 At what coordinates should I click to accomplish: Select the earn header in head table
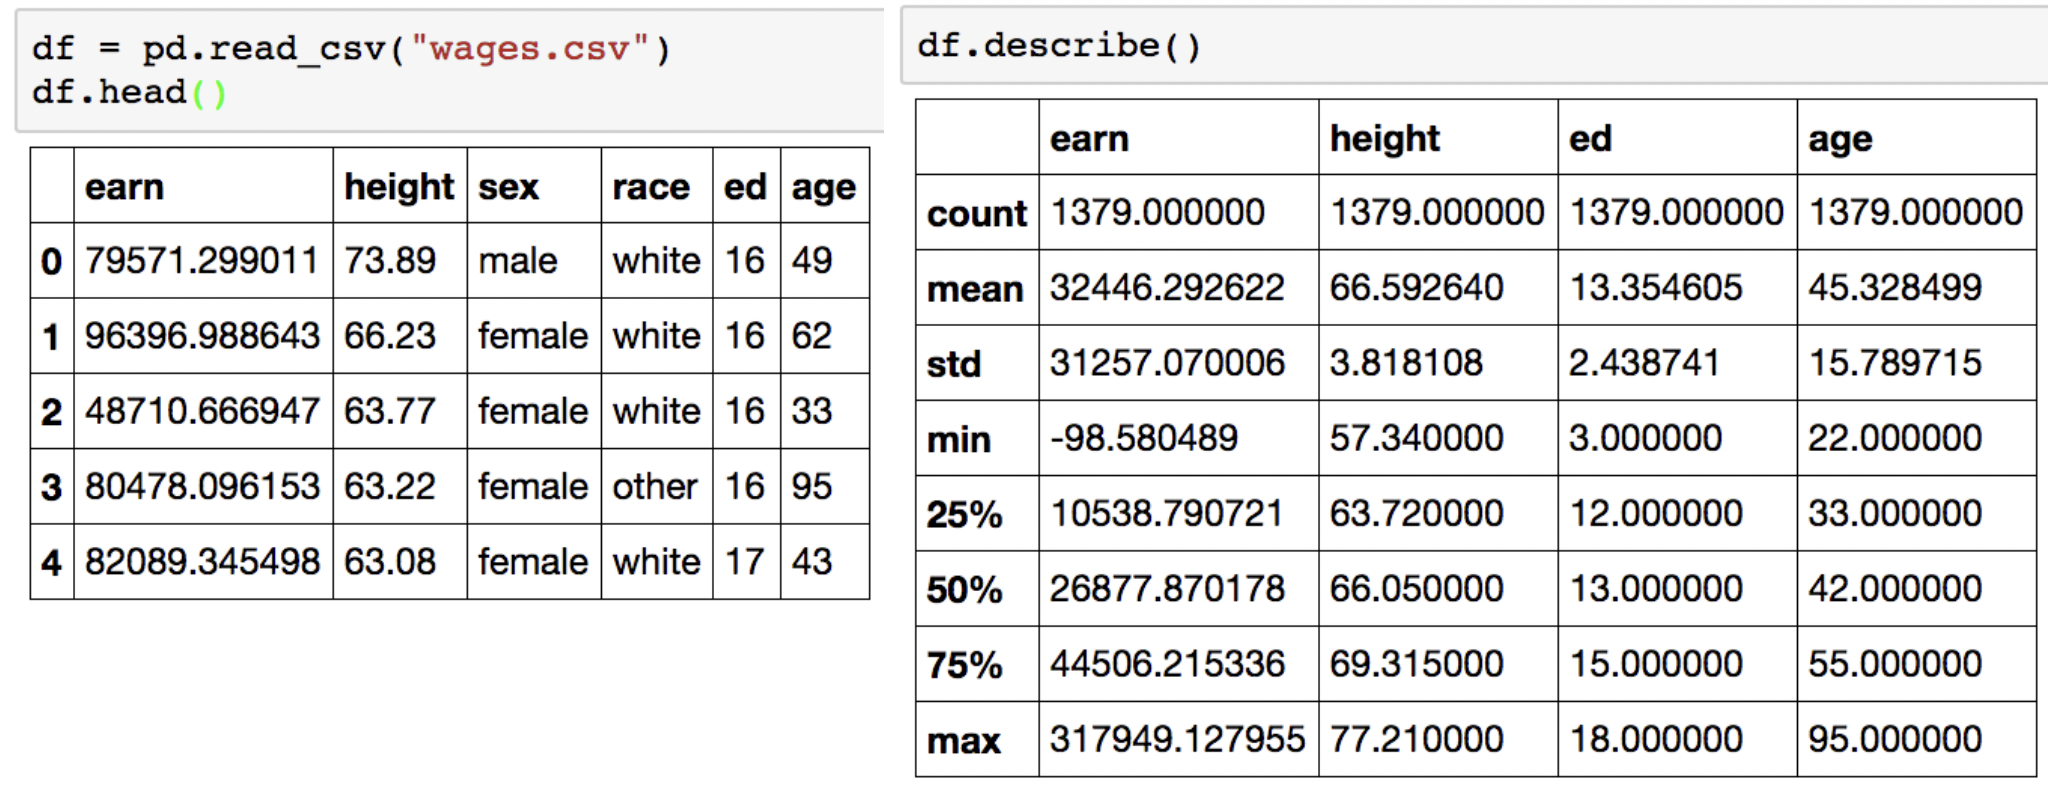tap(124, 186)
